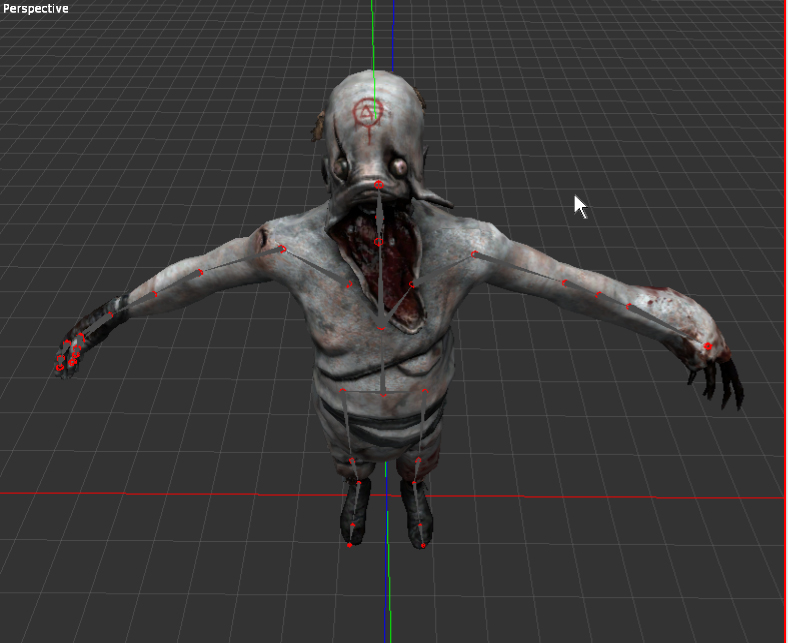Open the Perspective viewport label menu

coord(36,9)
